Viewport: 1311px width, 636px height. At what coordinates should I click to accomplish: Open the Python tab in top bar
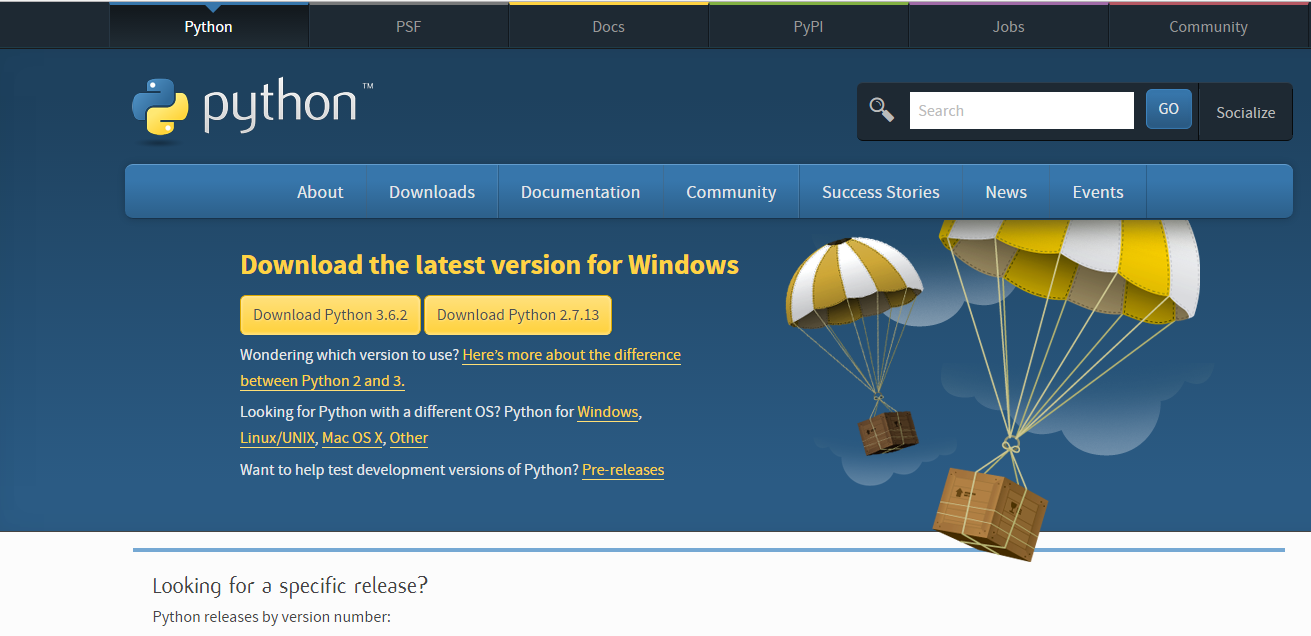point(209,27)
